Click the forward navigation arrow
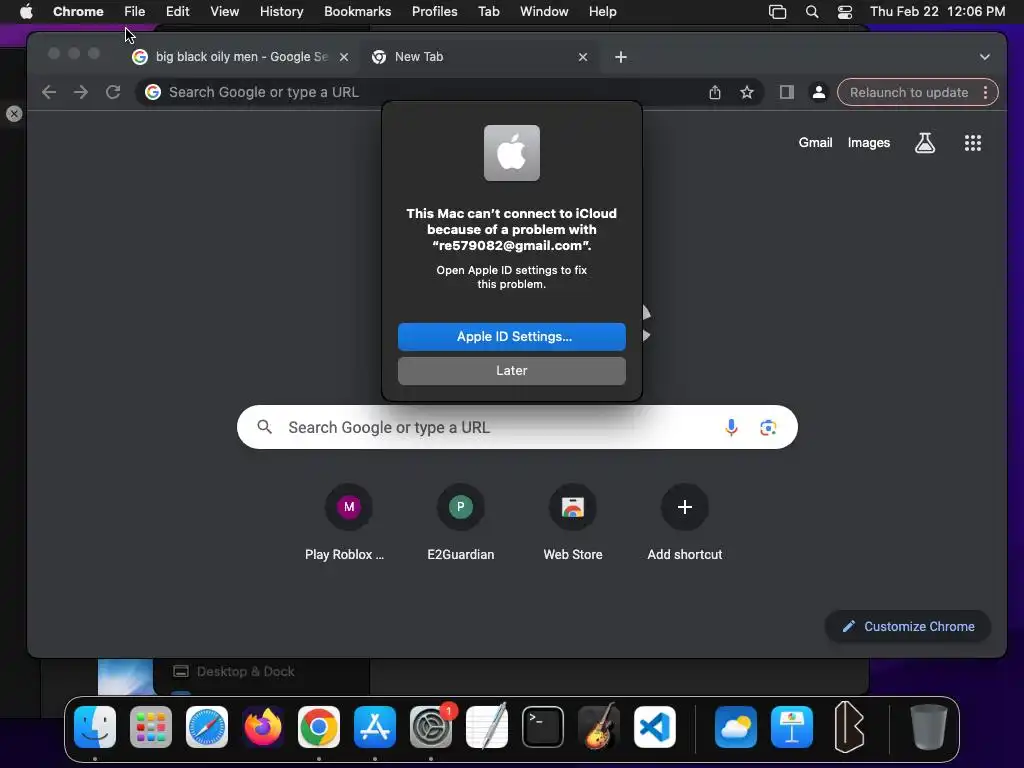This screenshot has height=768, width=1024. click(x=81, y=92)
